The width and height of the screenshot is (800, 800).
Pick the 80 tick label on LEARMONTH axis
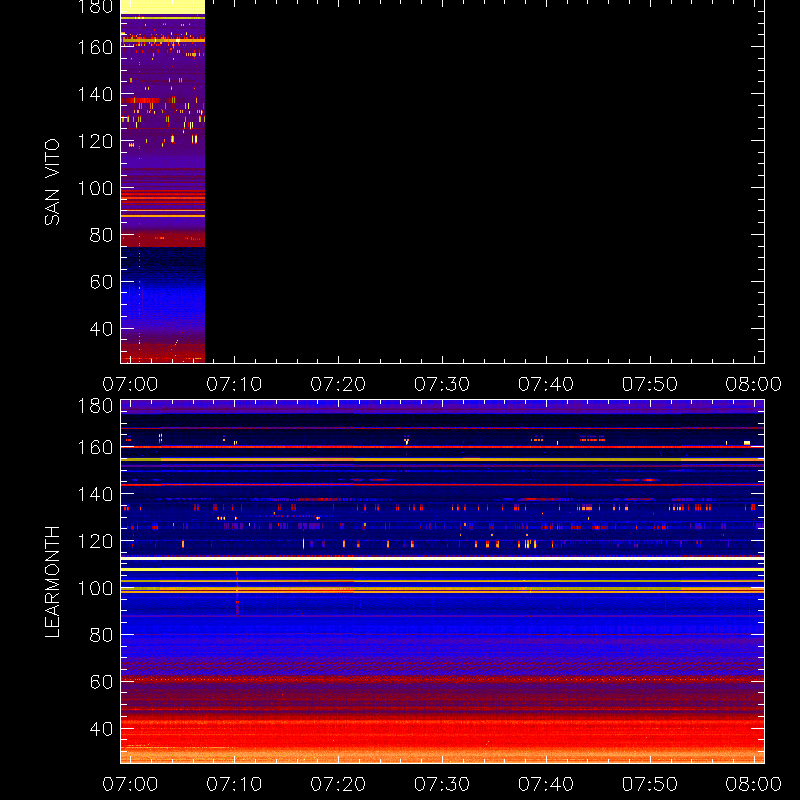[x=102, y=635]
